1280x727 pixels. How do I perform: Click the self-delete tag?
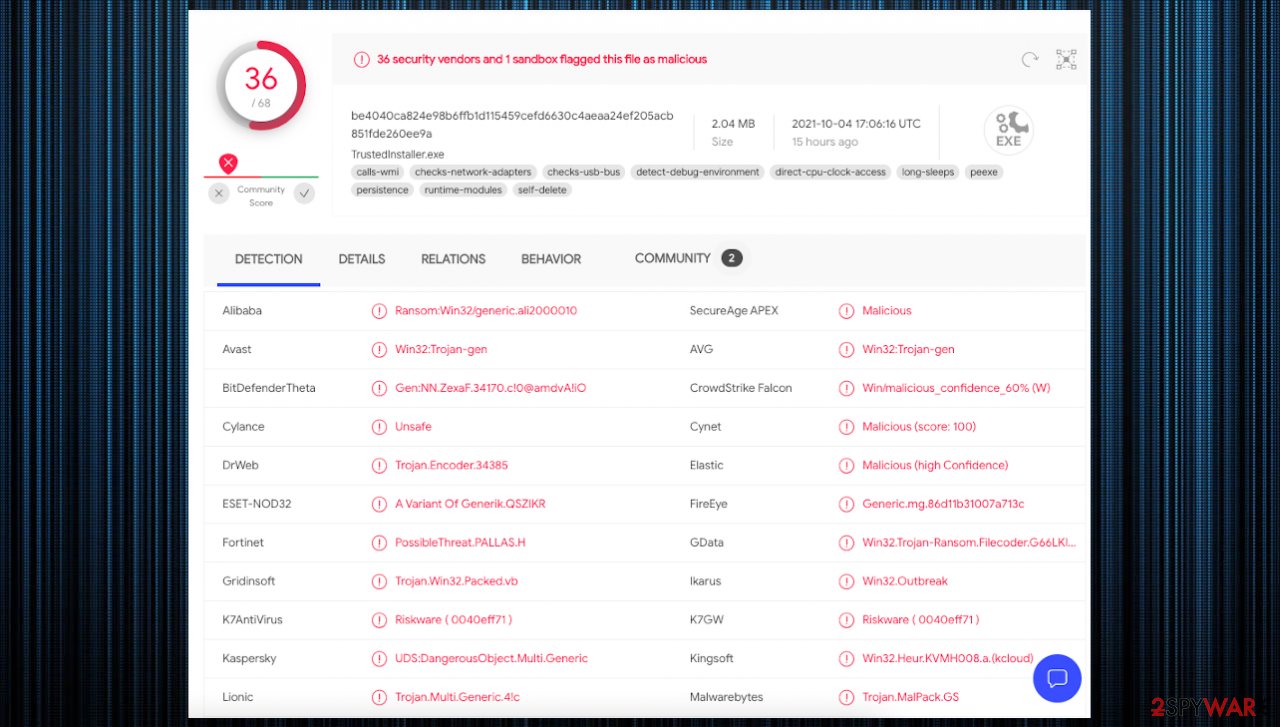tap(542, 190)
